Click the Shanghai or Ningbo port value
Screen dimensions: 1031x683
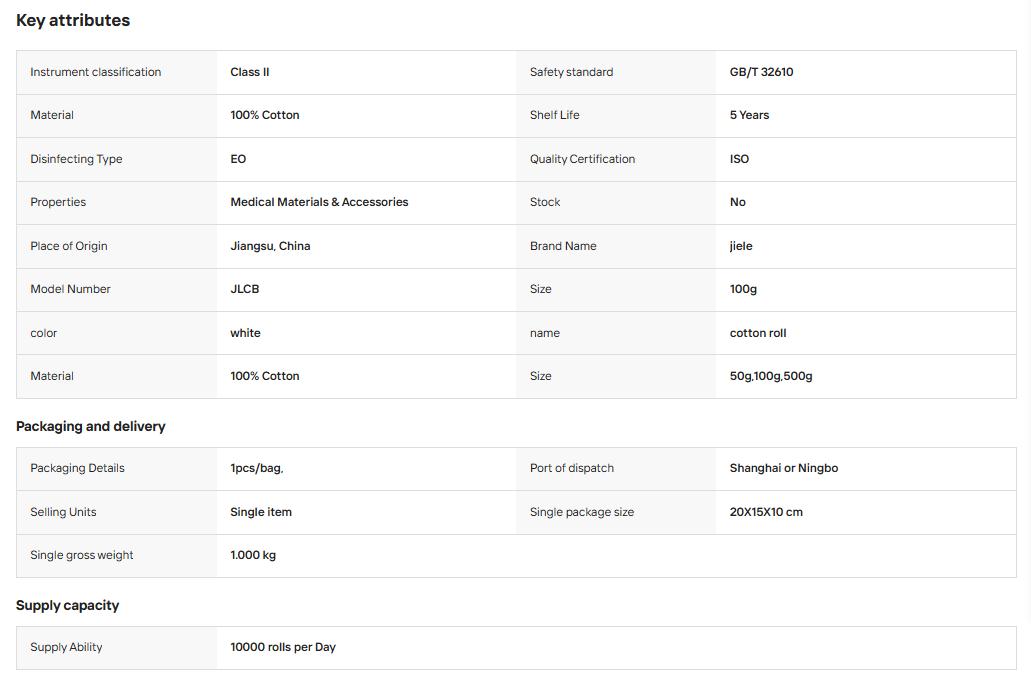coord(784,468)
